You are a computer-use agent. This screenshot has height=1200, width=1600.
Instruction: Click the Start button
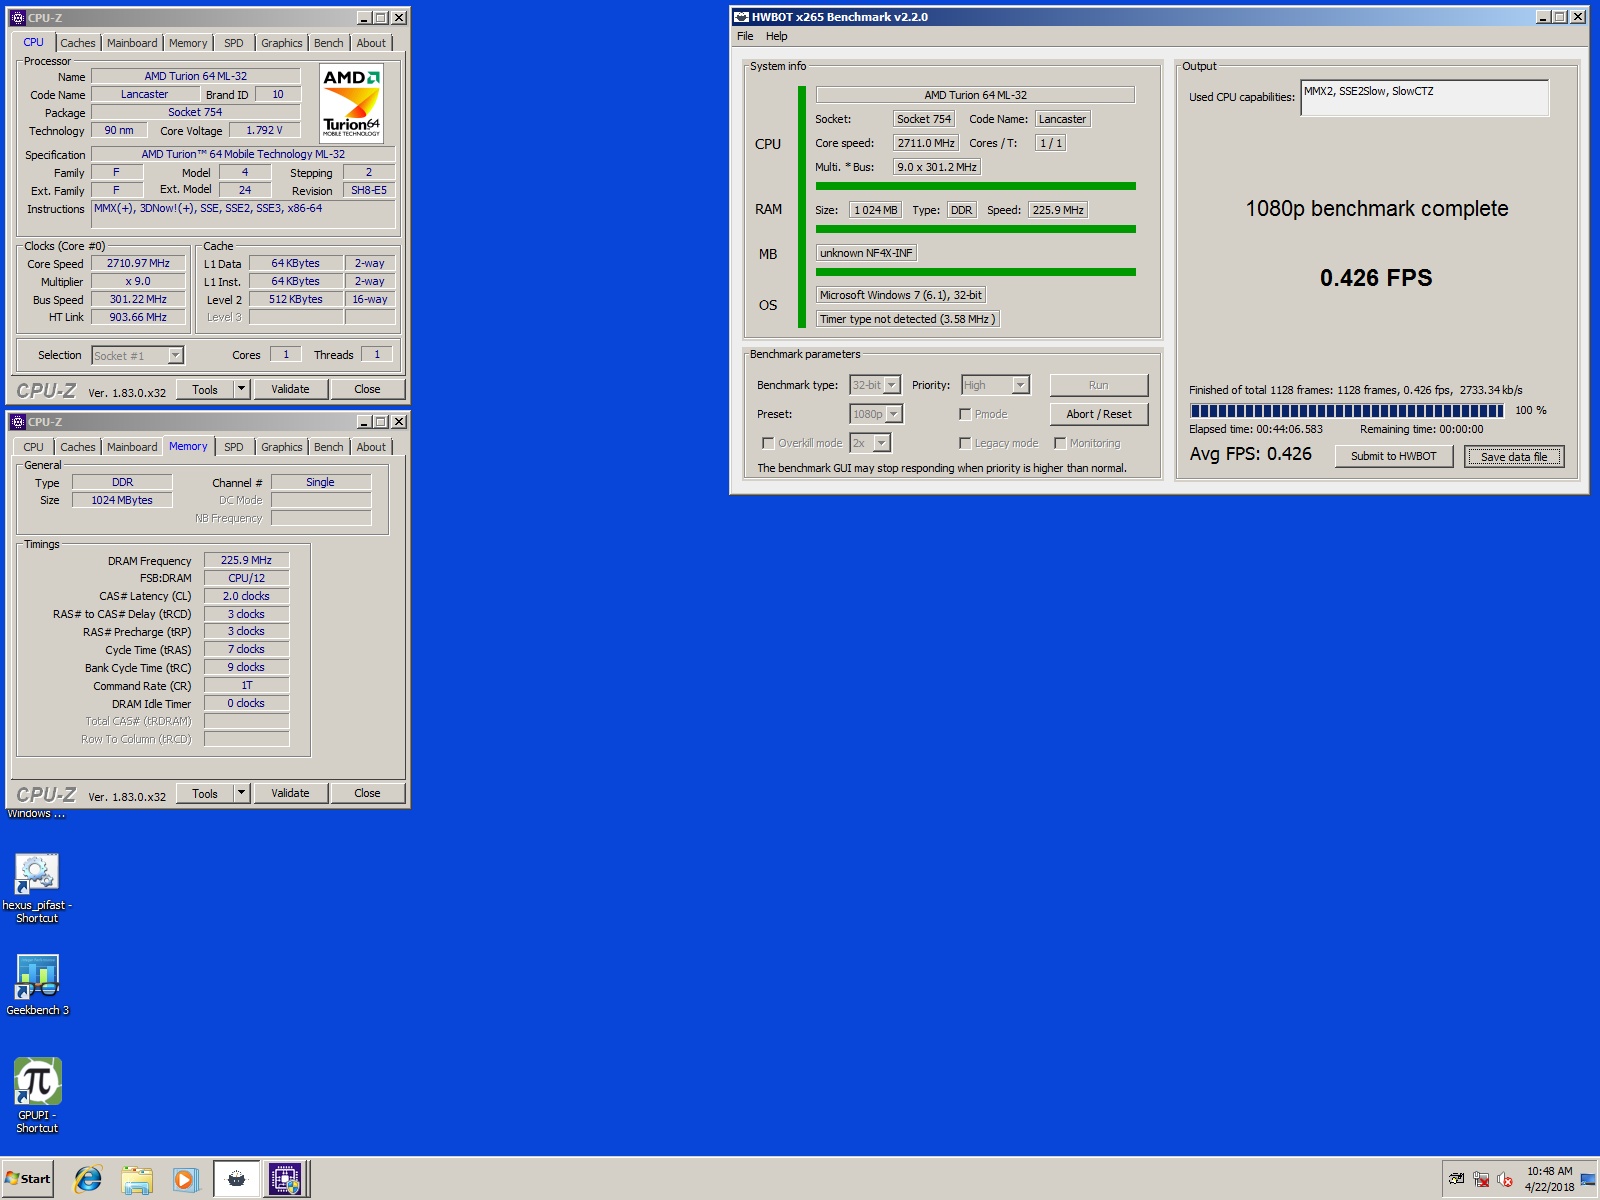pos(28,1179)
